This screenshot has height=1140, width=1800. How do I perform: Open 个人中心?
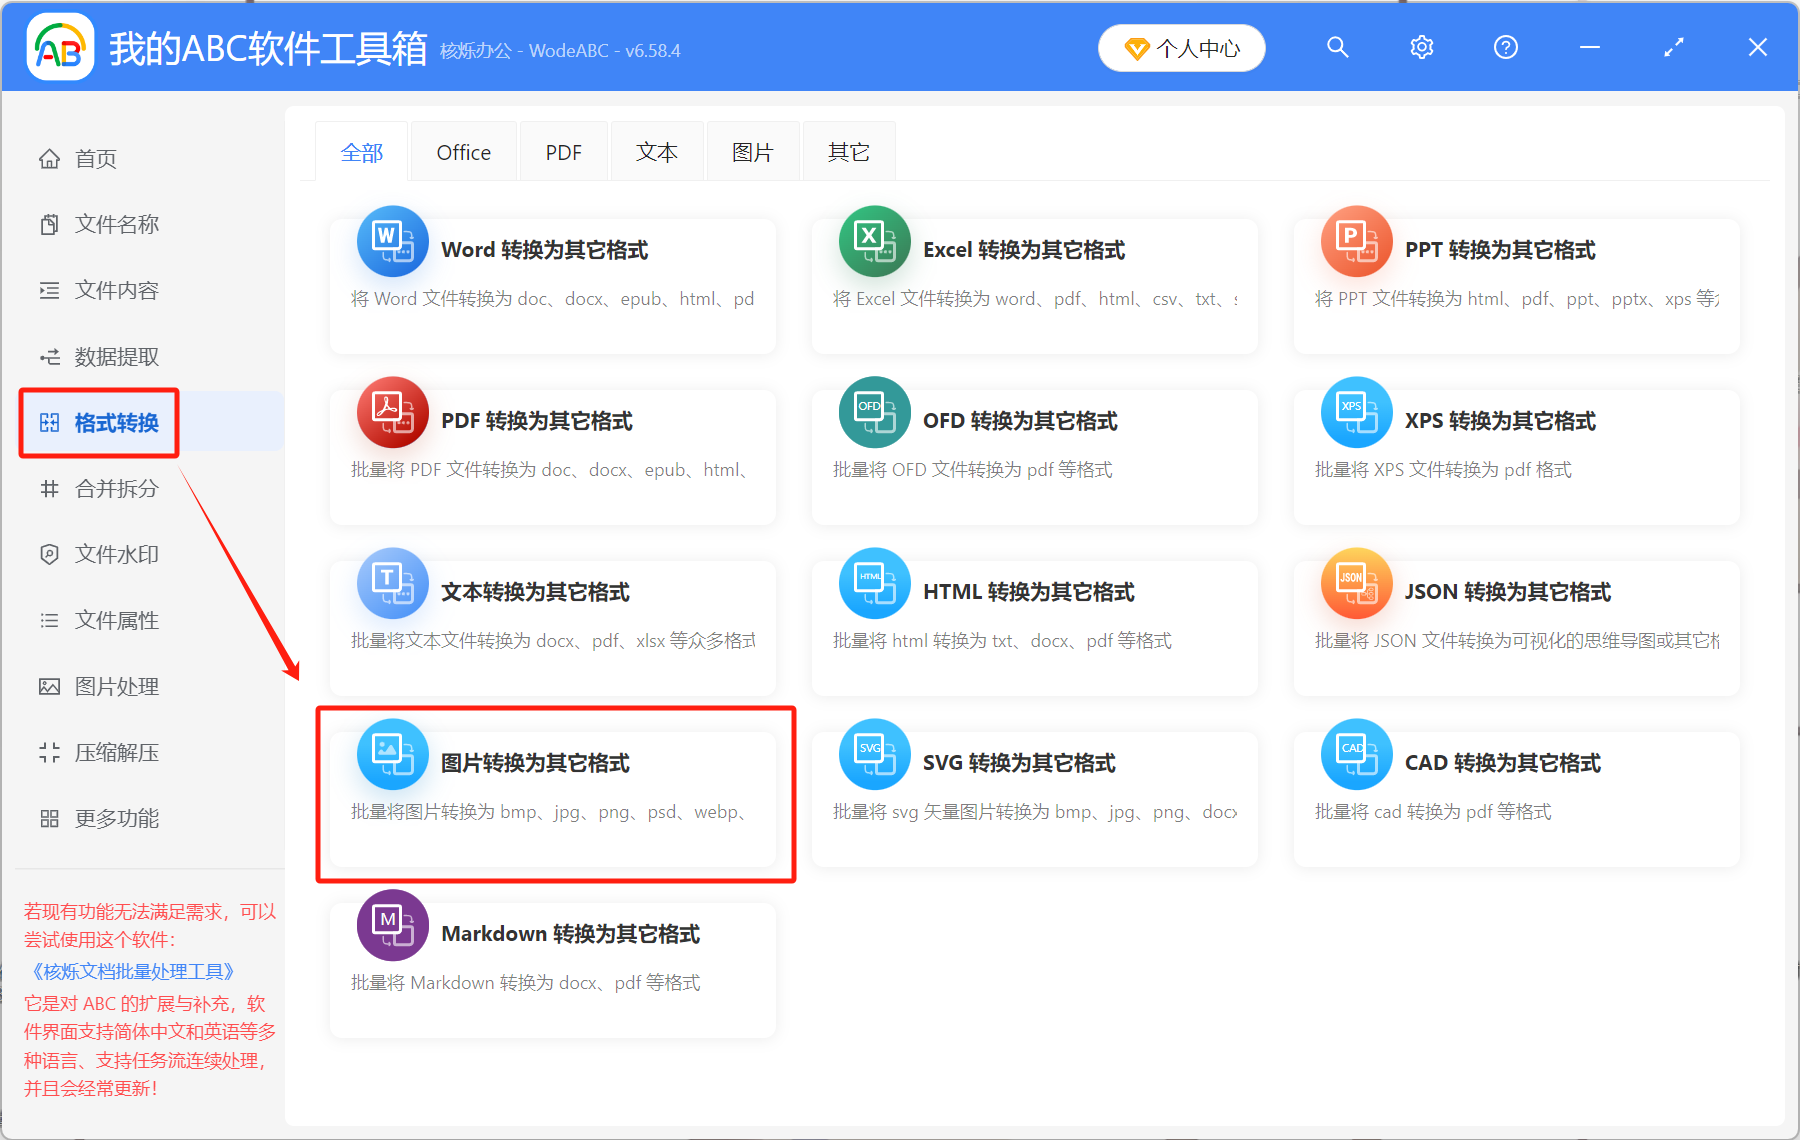click(x=1181, y=47)
